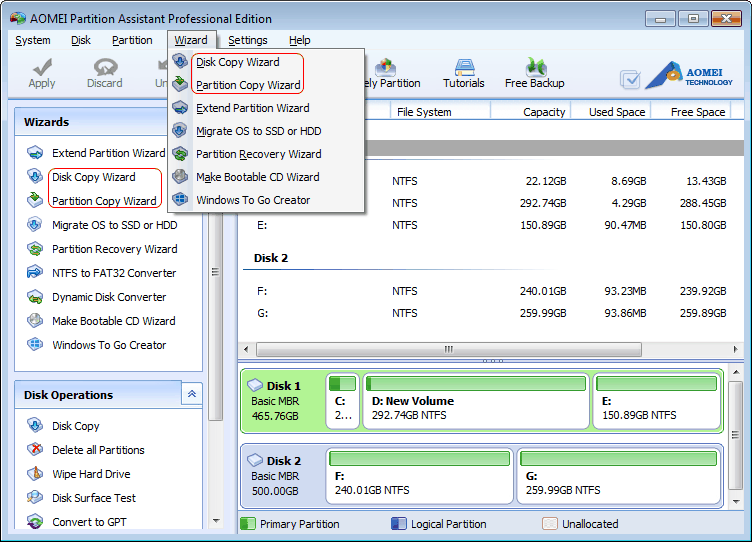Open the Partition menu
The width and height of the screenshot is (752, 542).
coord(132,40)
